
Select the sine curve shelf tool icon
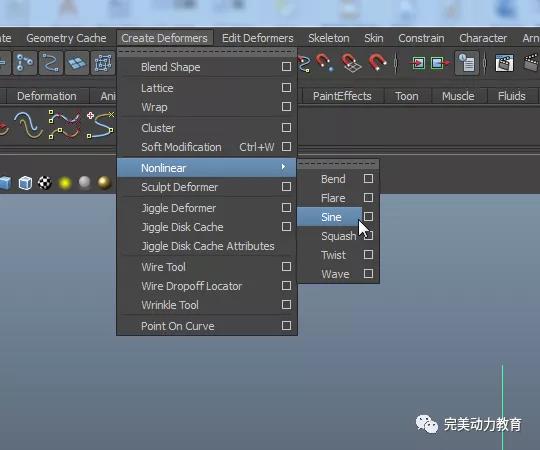28,125
